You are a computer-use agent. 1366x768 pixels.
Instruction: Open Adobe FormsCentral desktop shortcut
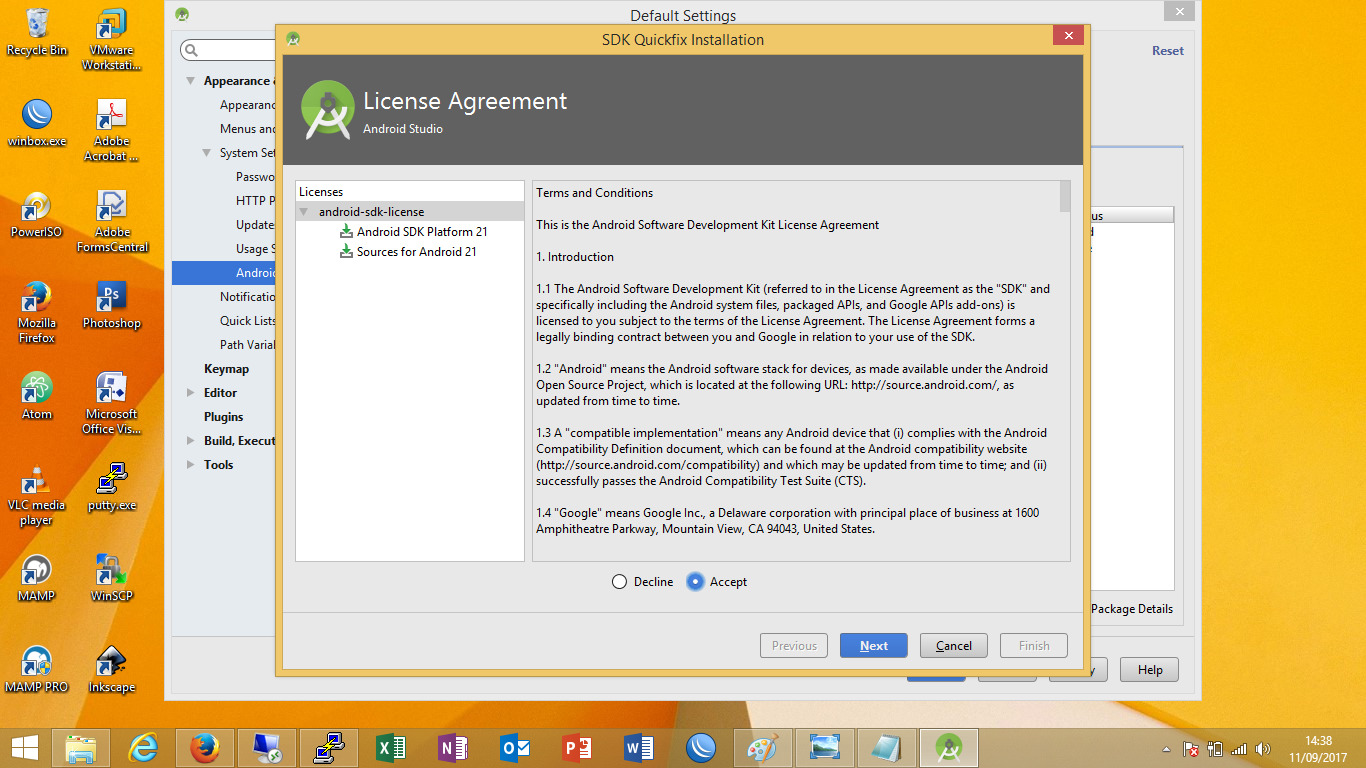112,221
